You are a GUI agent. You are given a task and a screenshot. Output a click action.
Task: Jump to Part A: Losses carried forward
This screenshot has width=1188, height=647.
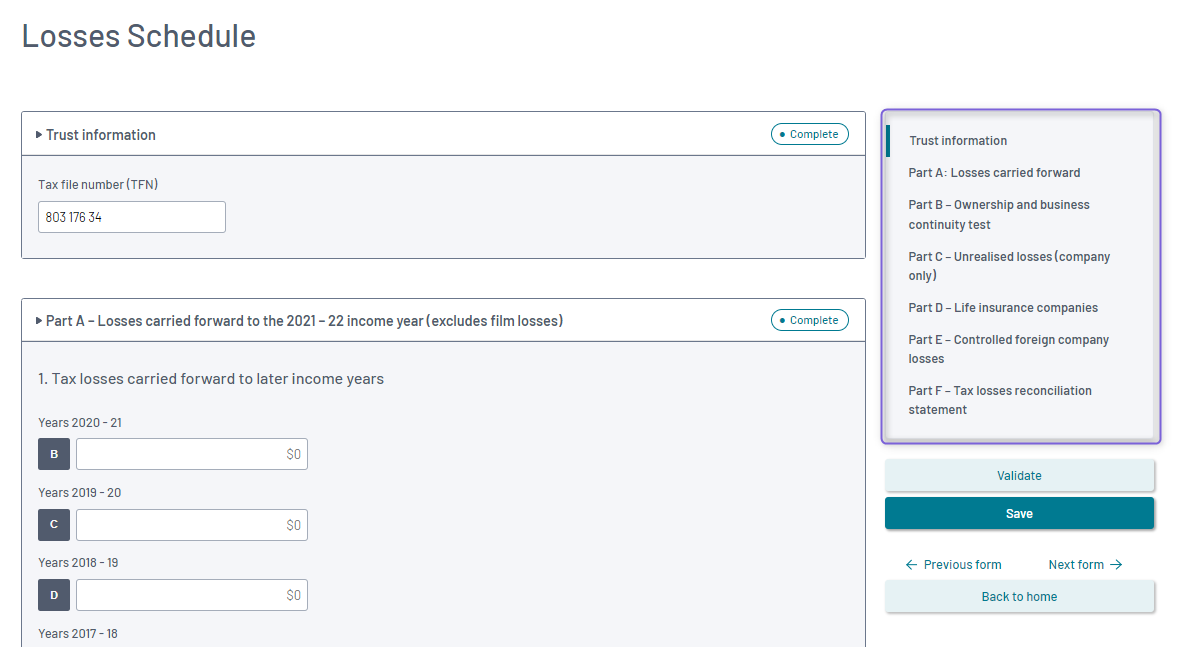994,173
